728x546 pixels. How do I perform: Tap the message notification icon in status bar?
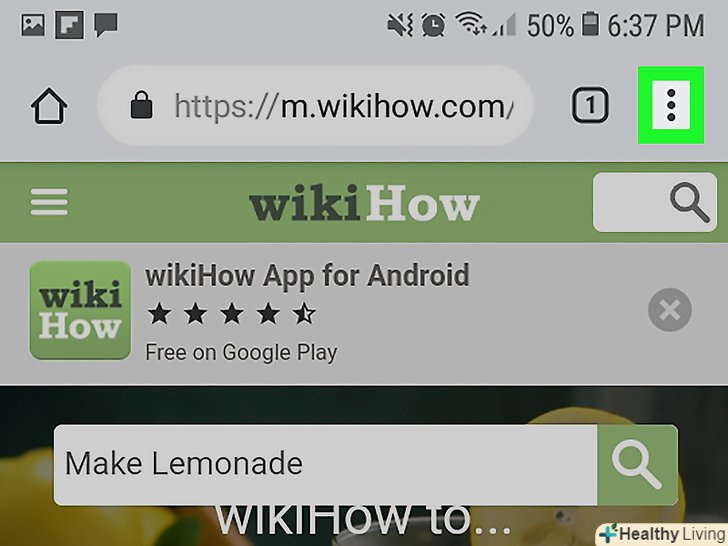pyautogui.click(x=106, y=25)
